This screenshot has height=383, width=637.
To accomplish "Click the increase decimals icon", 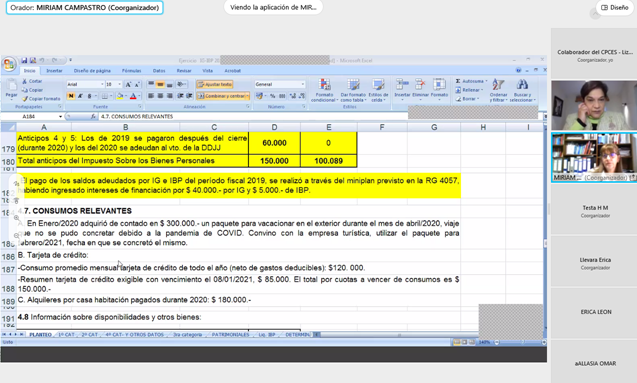I will click(292, 96).
